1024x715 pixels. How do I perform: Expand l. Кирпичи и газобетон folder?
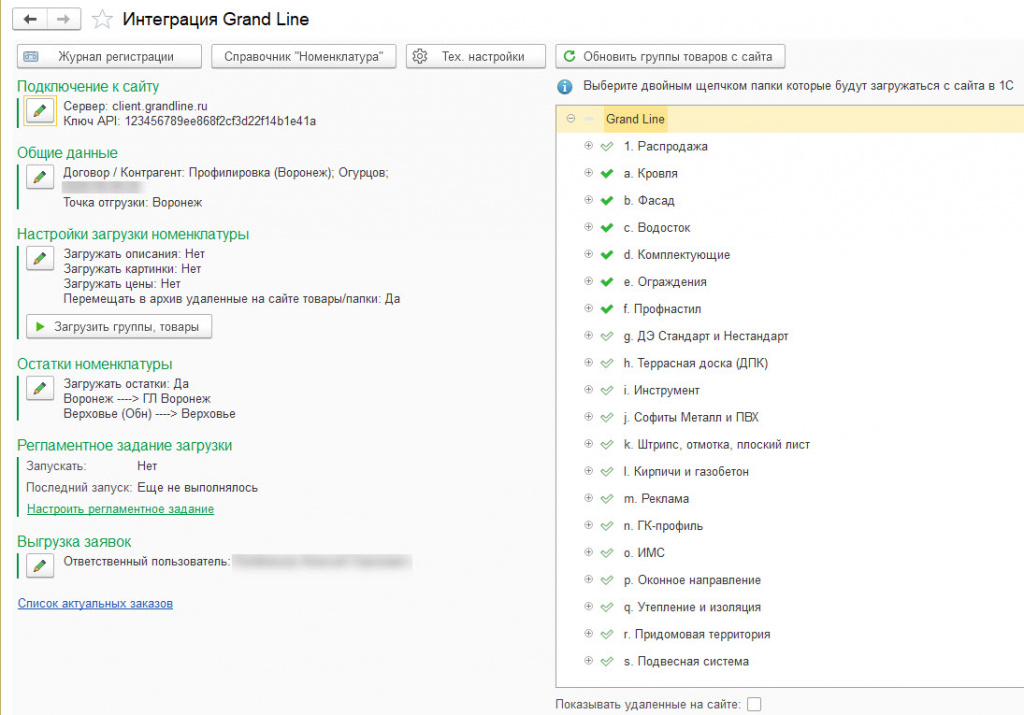point(588,471)
